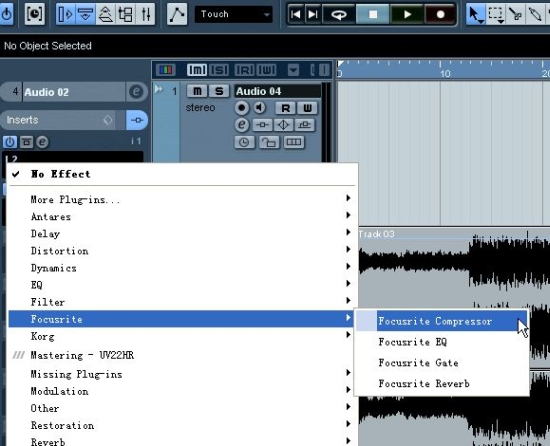Image resolution: width=550 pixels, height=446 pixels.
Task: Select the Object Selection arrow tool
Action: point(476,14)
